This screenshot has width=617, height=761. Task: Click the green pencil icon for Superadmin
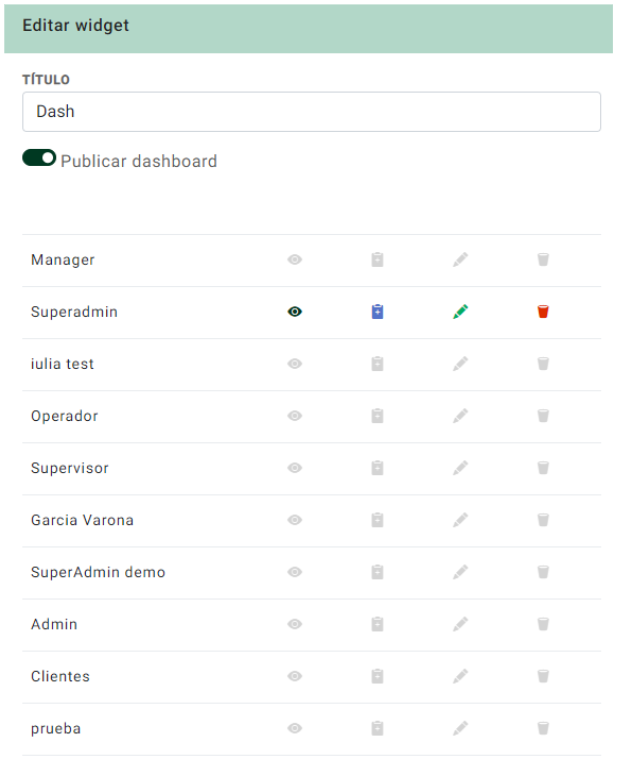(460, 312)
